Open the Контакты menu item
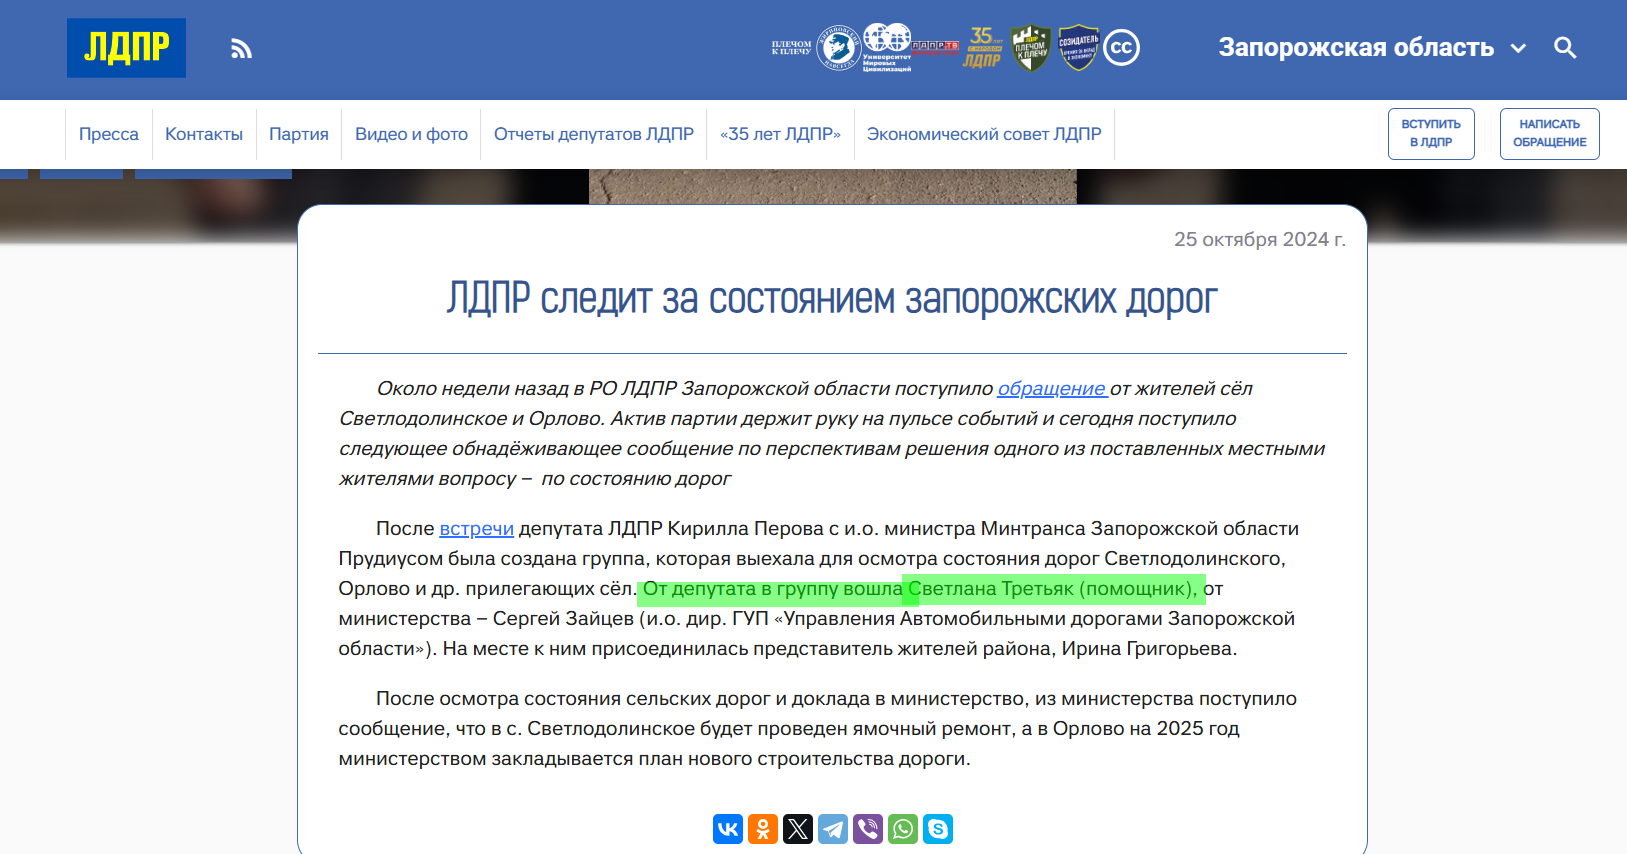The height and width of the screenshot is (854, 1627). click(204, 134)
